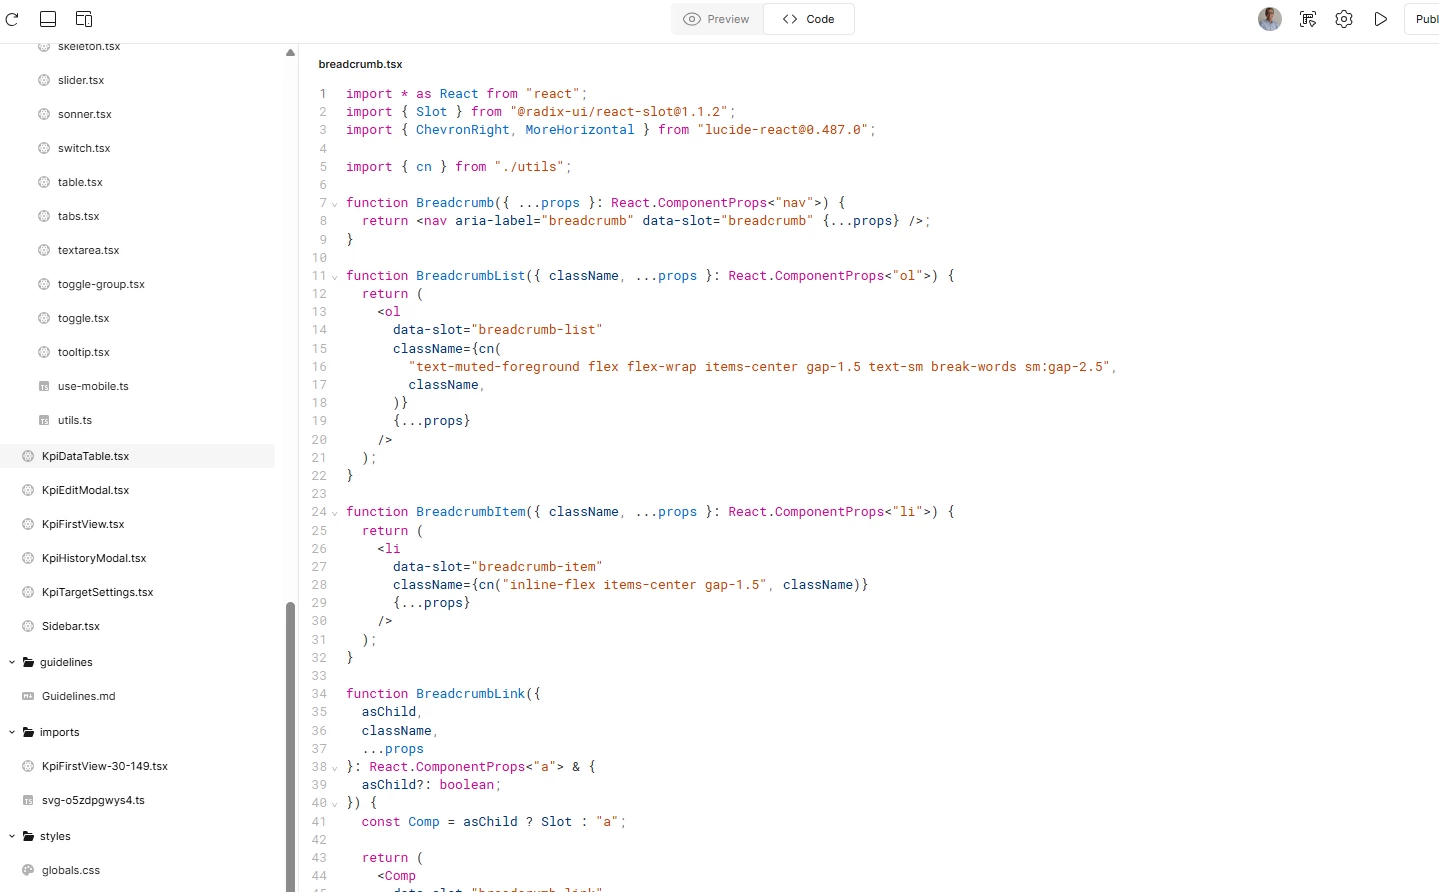The height and width of the screenshot is (892, 1439).
Task: Click the tabs.tsx file icon
Action: coord(44,216)
